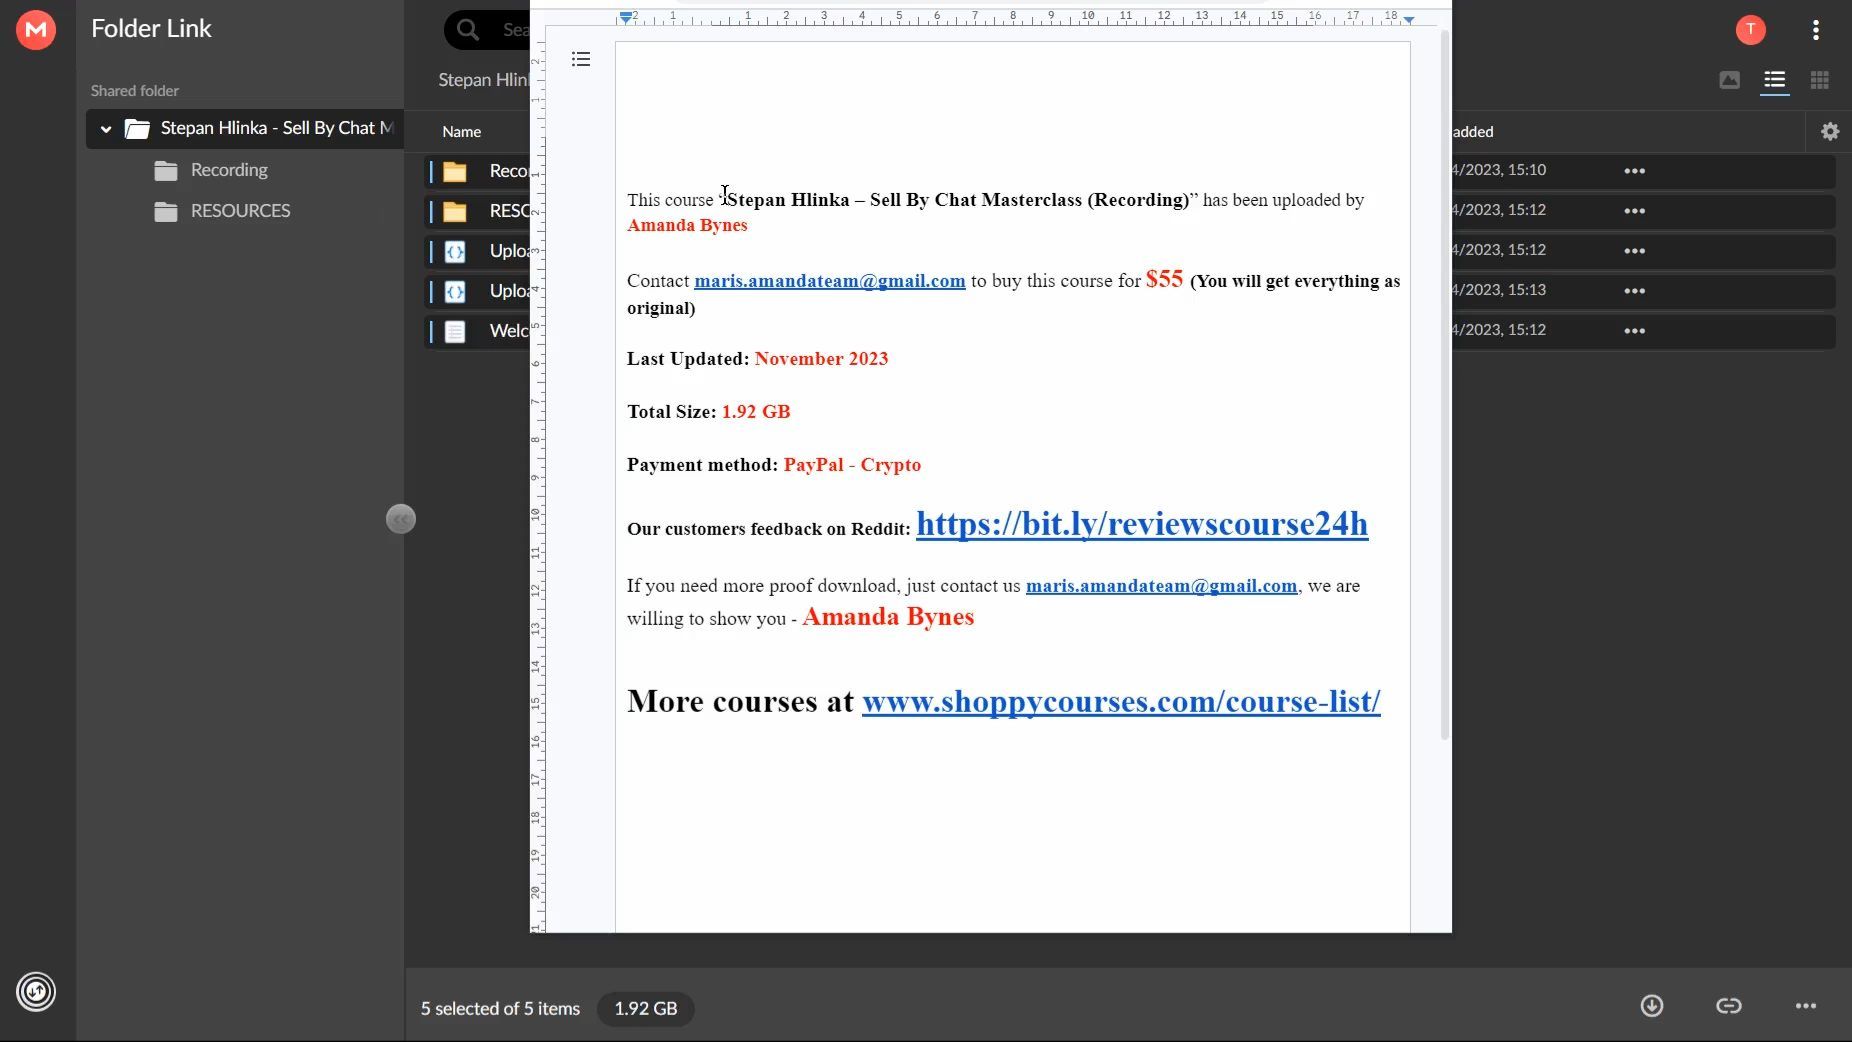Open column settings gear
The image size is (1852, 1042).
pos(1829,131)
